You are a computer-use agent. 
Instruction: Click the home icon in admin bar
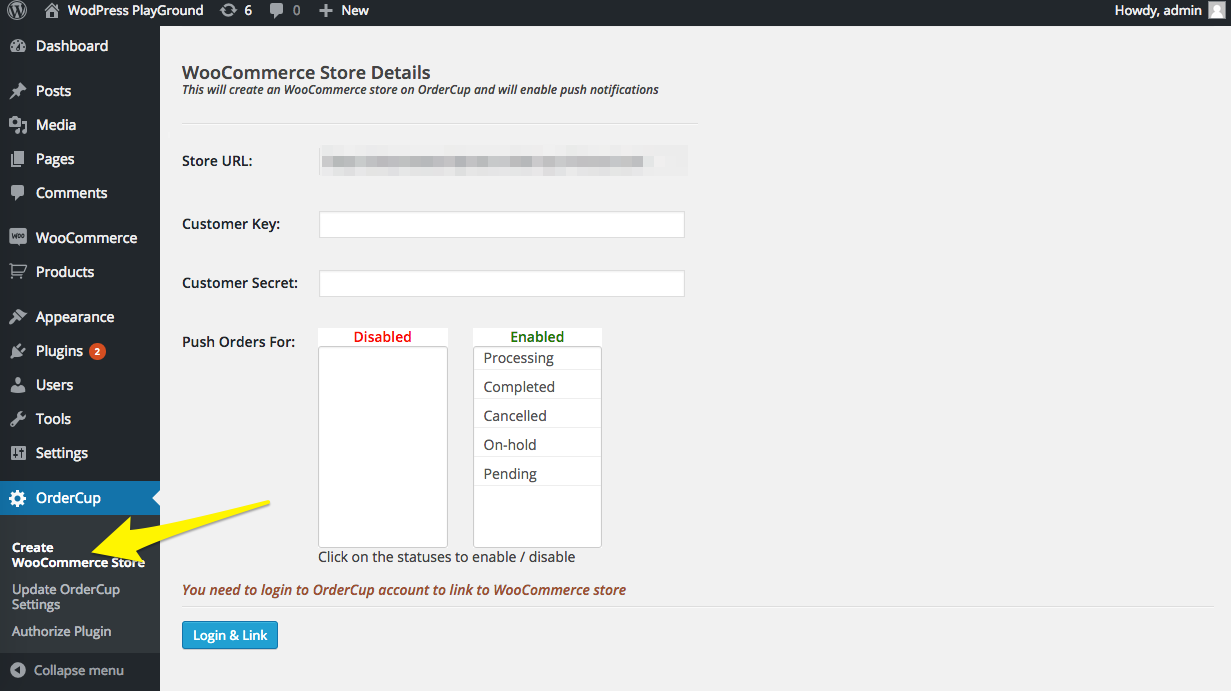pyautogui.click(x=52, y=11)
